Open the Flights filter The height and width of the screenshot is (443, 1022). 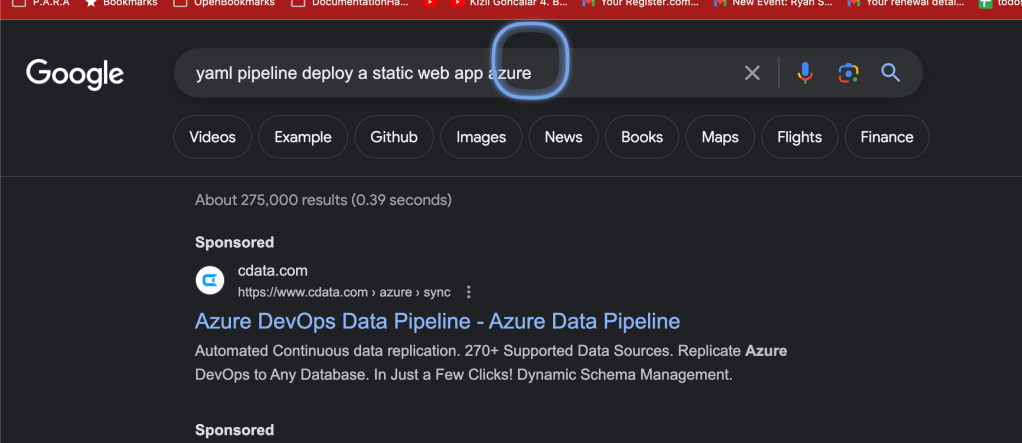[x=800, y=137]
